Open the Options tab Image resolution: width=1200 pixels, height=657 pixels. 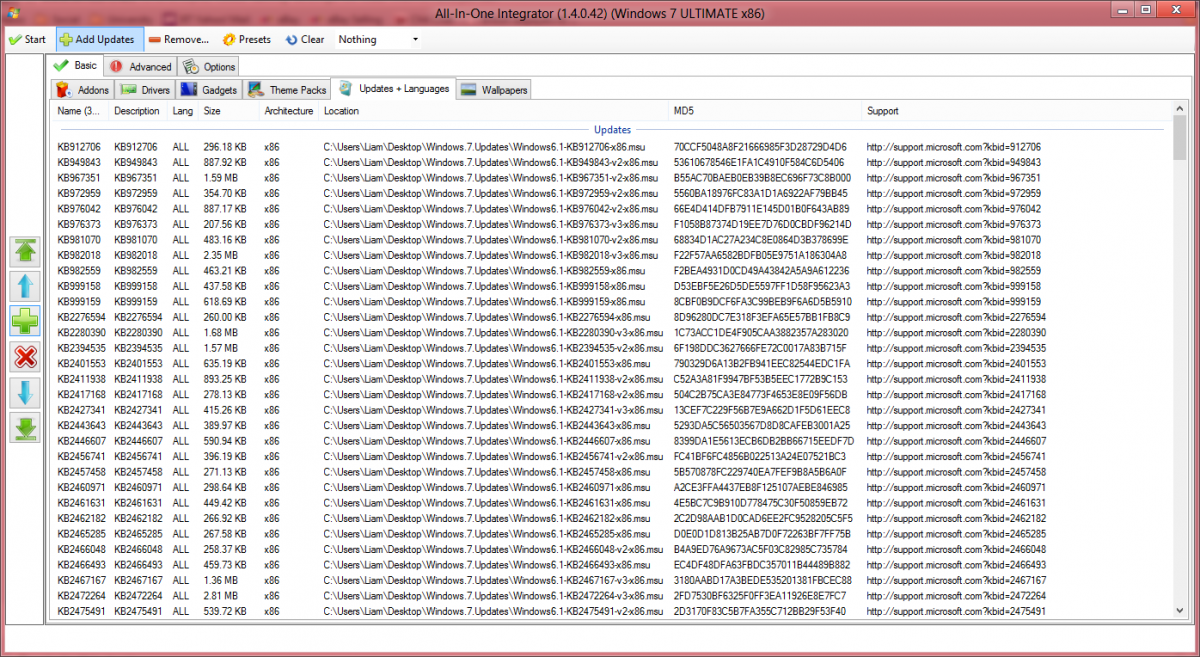(x=210, y=67)
